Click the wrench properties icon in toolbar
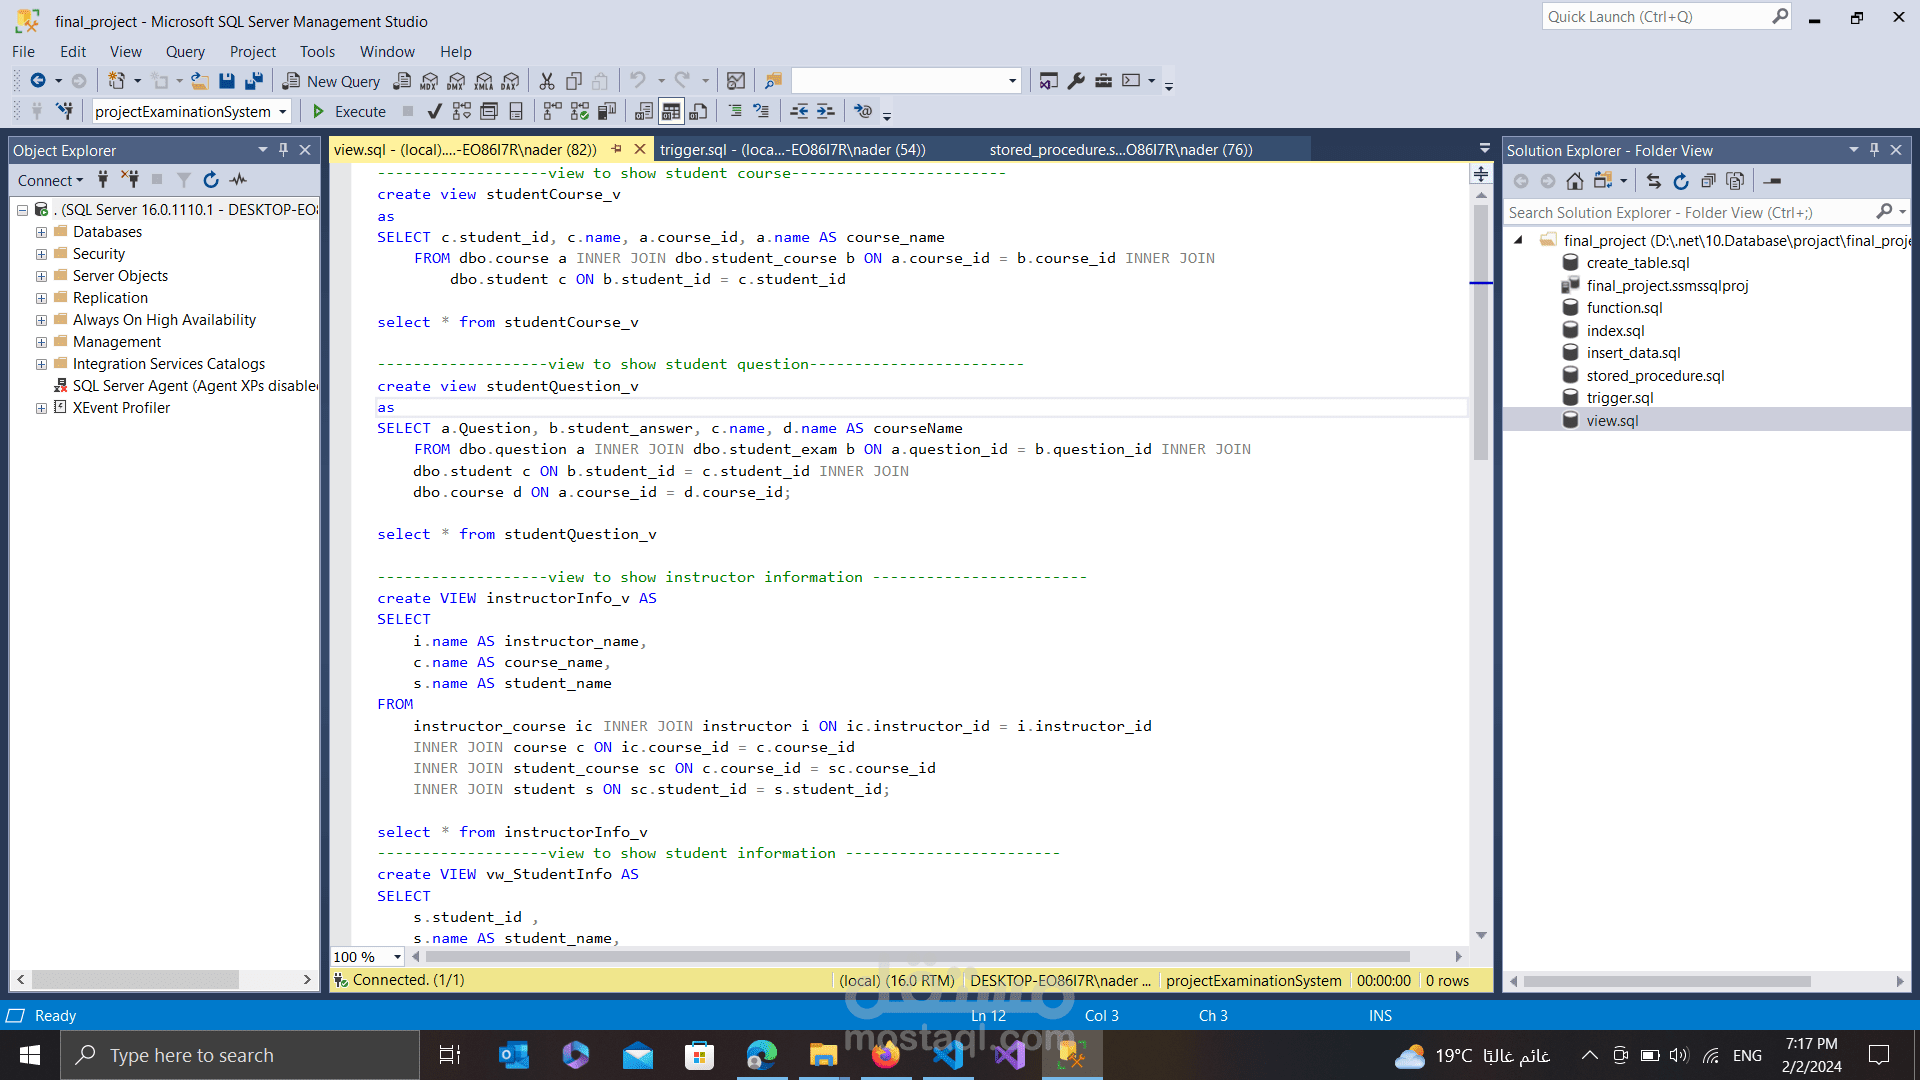This screenshot has height=1080, width=1920. click(1076, 81)
